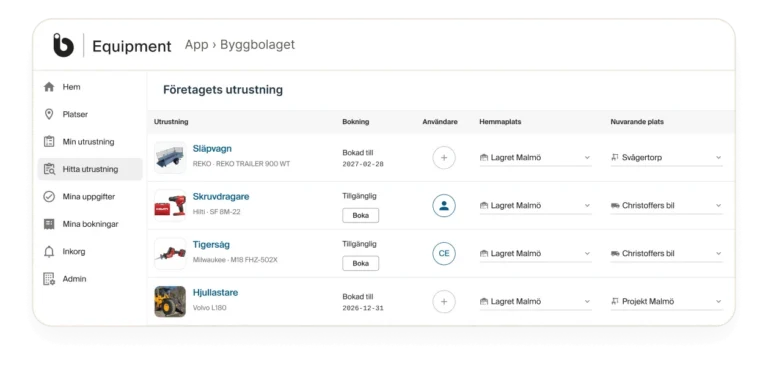This screenshot has height=373, width=768.
Task: Click Boka button for Skruvdragare
Action: [360, 215]
